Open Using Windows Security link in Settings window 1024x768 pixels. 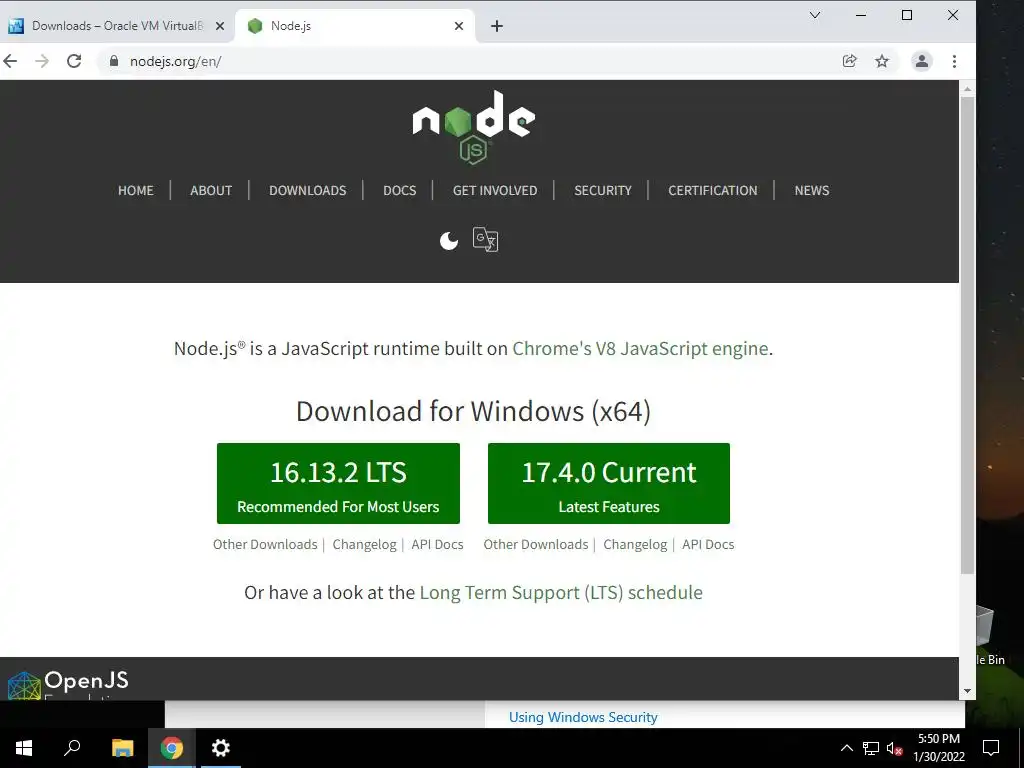tap(583, 717)
